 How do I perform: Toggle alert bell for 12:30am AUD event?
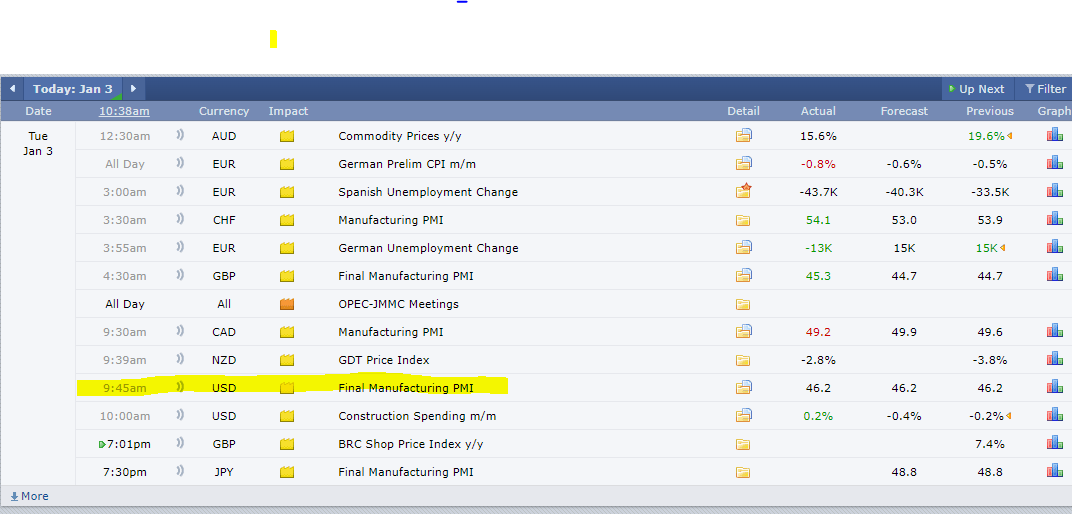coord(180,135)
